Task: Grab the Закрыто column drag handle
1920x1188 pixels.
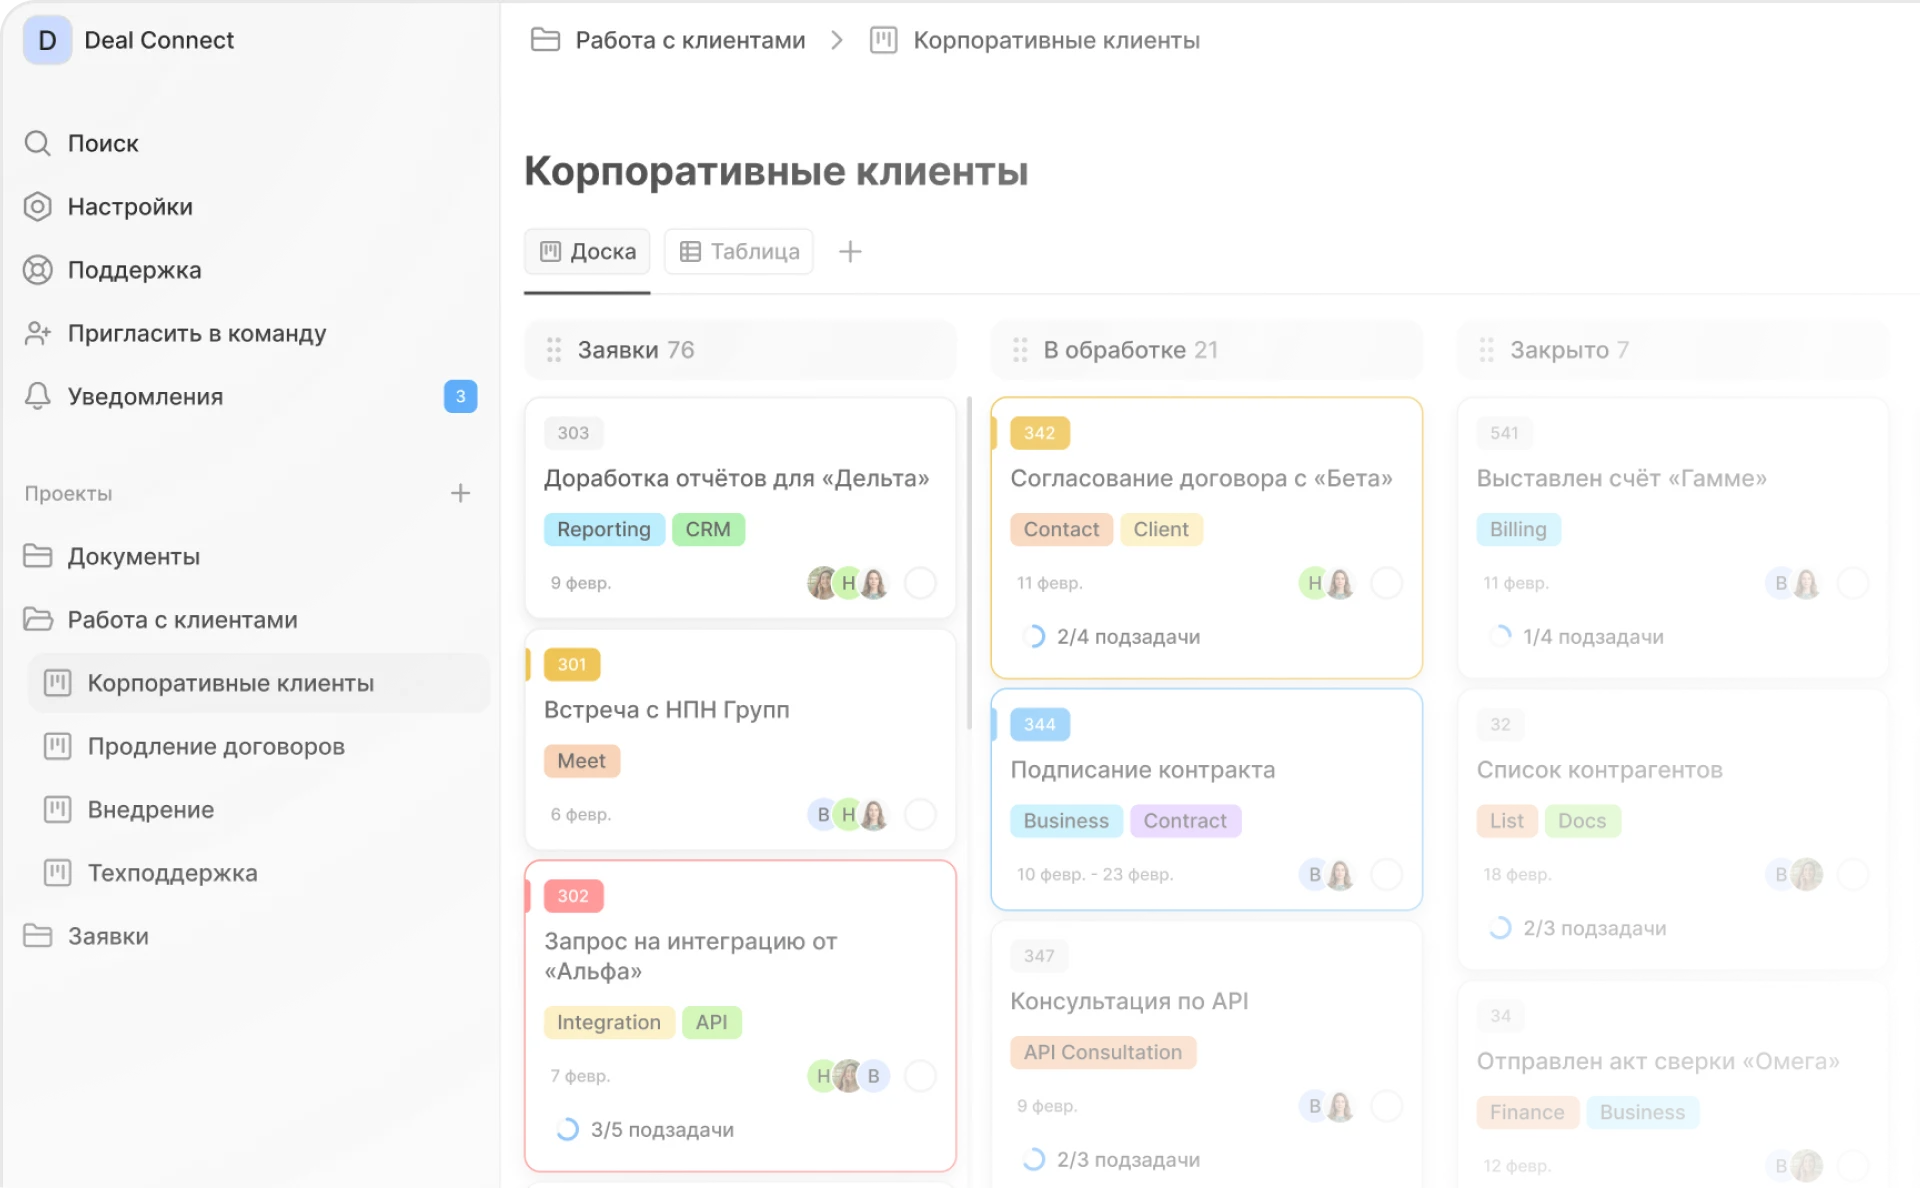Action: click(1487, 350)
